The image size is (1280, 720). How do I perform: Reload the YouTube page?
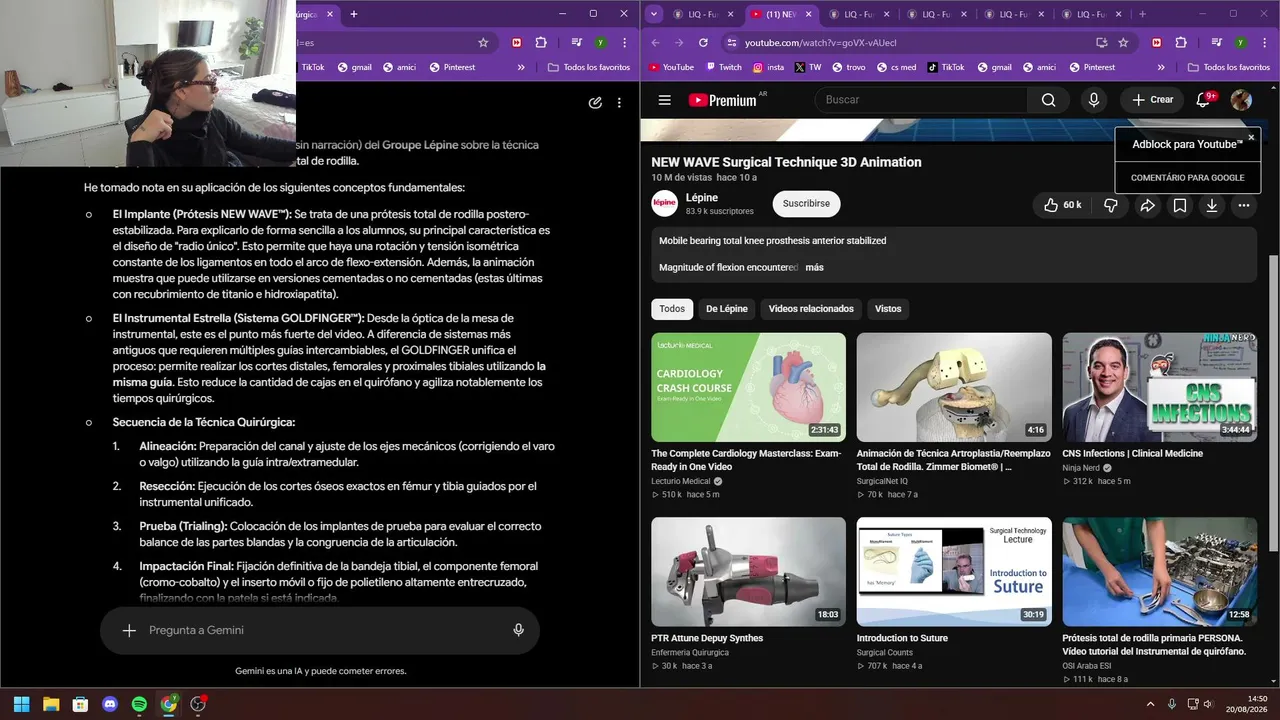[703, 43]
